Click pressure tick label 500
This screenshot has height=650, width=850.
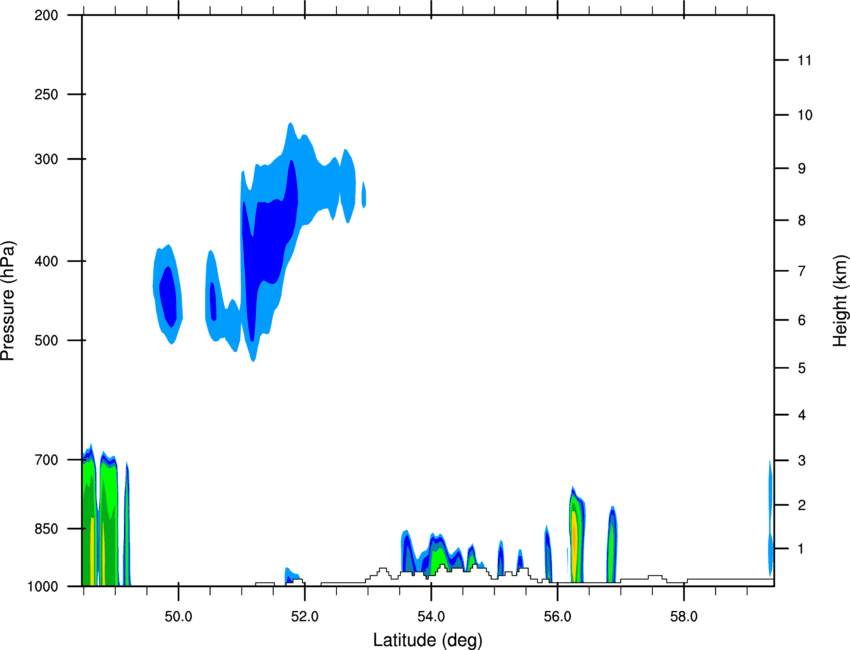coord(47,340)
